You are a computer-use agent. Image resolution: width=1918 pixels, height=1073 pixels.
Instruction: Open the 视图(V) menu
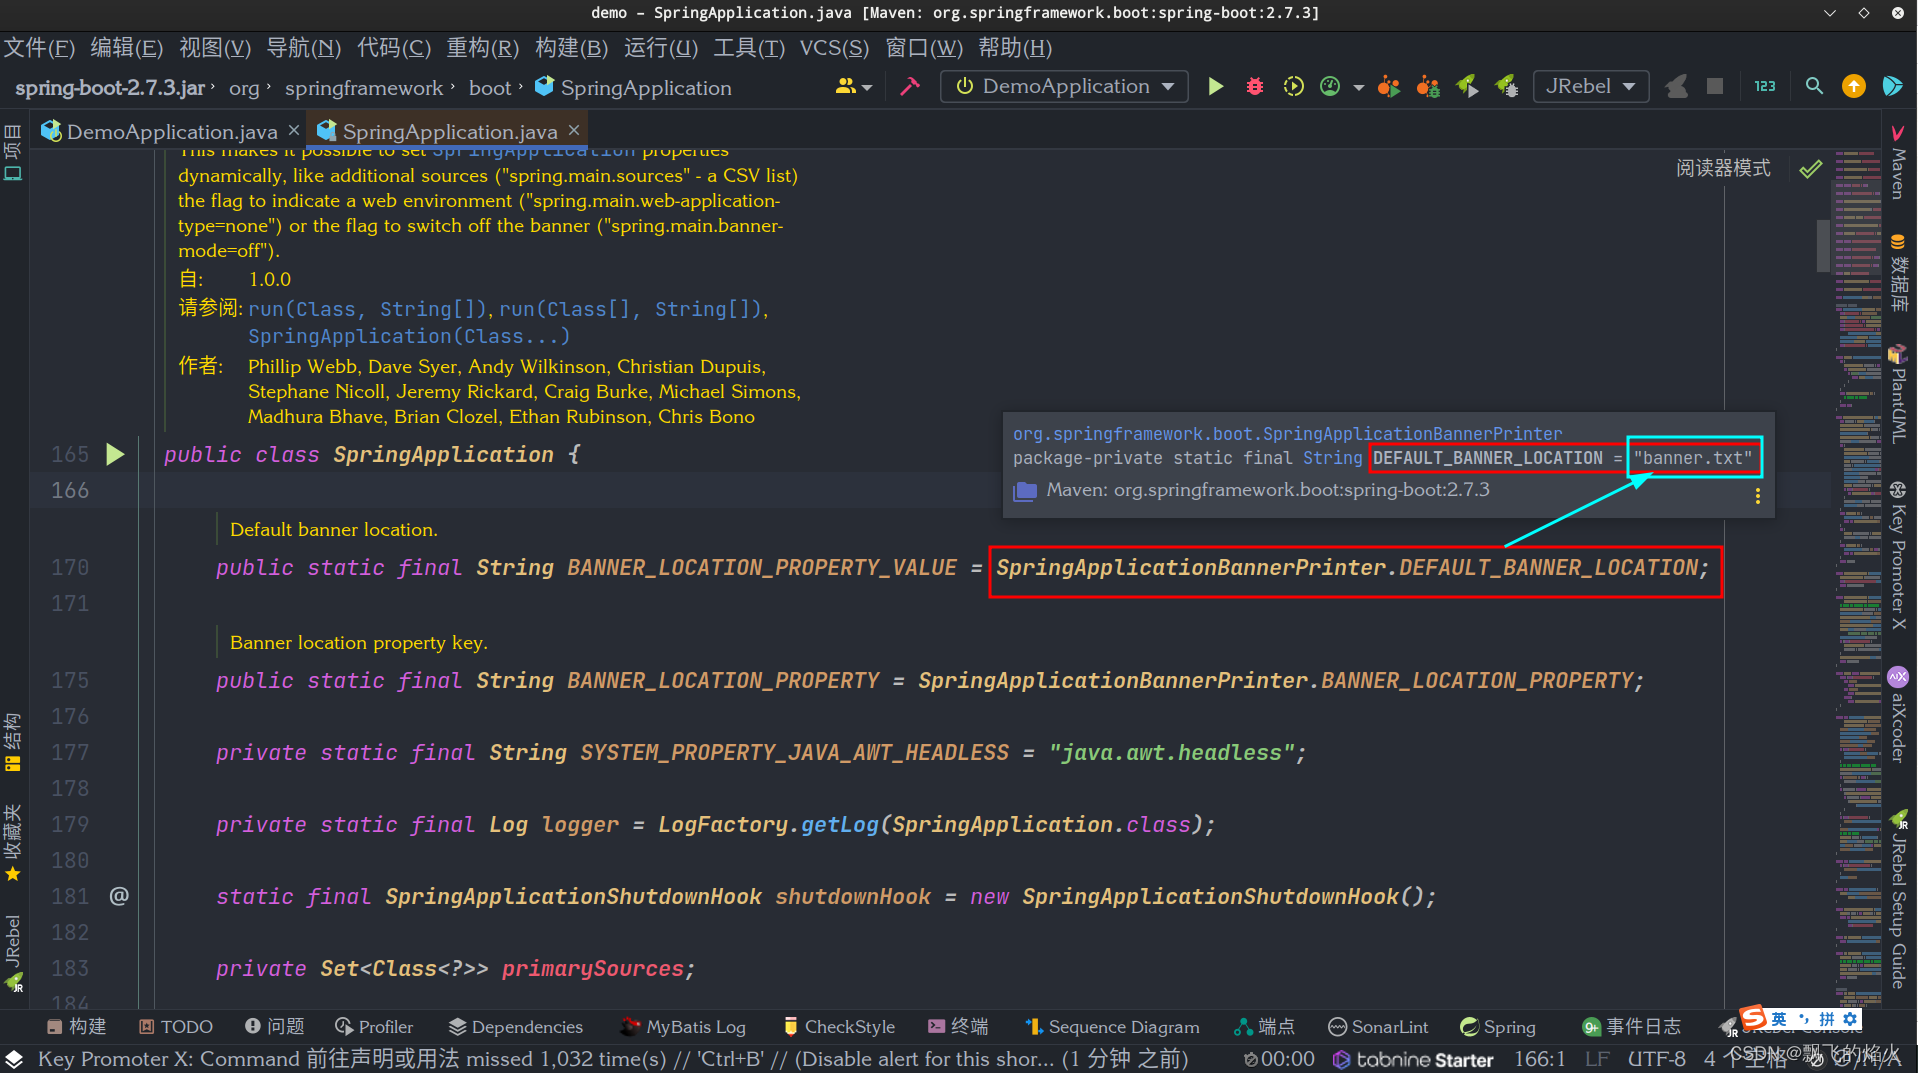coord(215,48)
